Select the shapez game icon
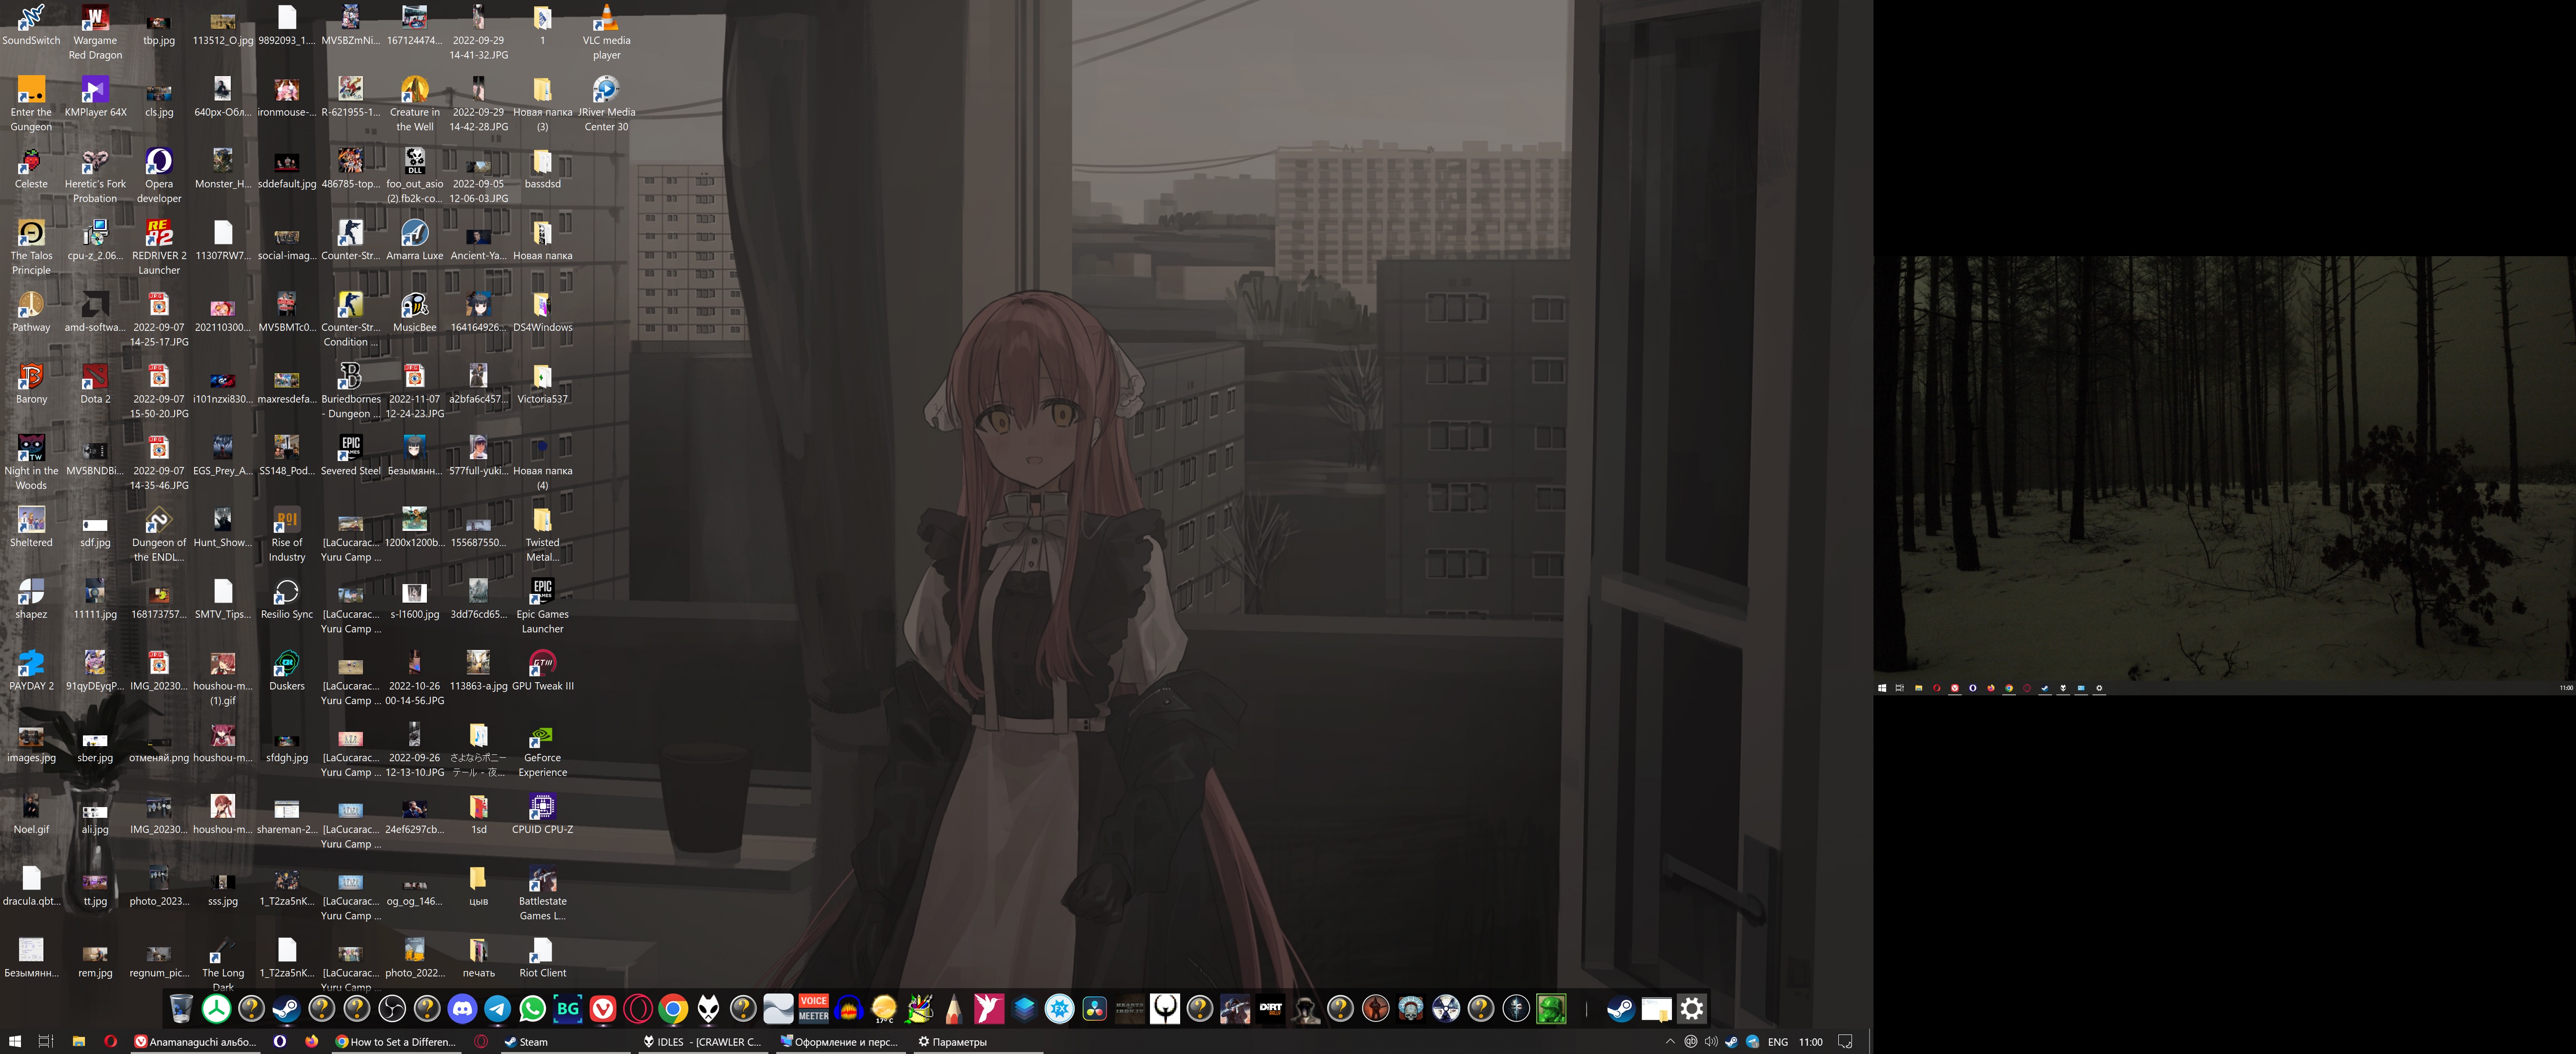This screenshot has width=2576, height=1054. [31, 599]
